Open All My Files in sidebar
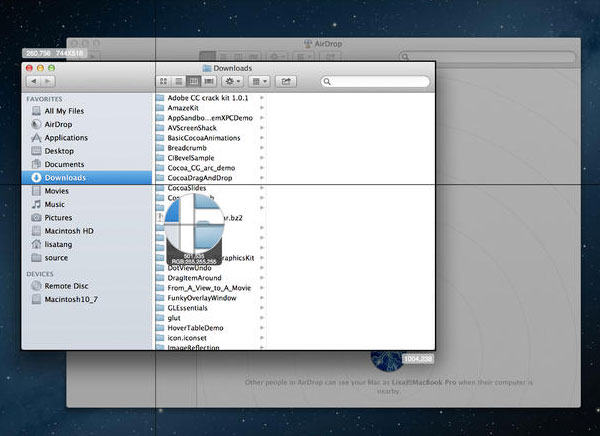 coord(87,111)
